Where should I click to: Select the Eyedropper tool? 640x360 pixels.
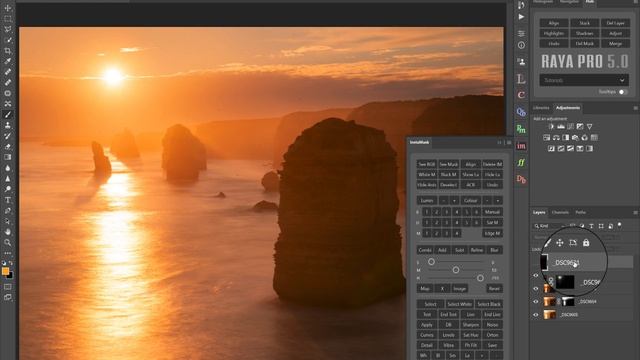[8, 61]
